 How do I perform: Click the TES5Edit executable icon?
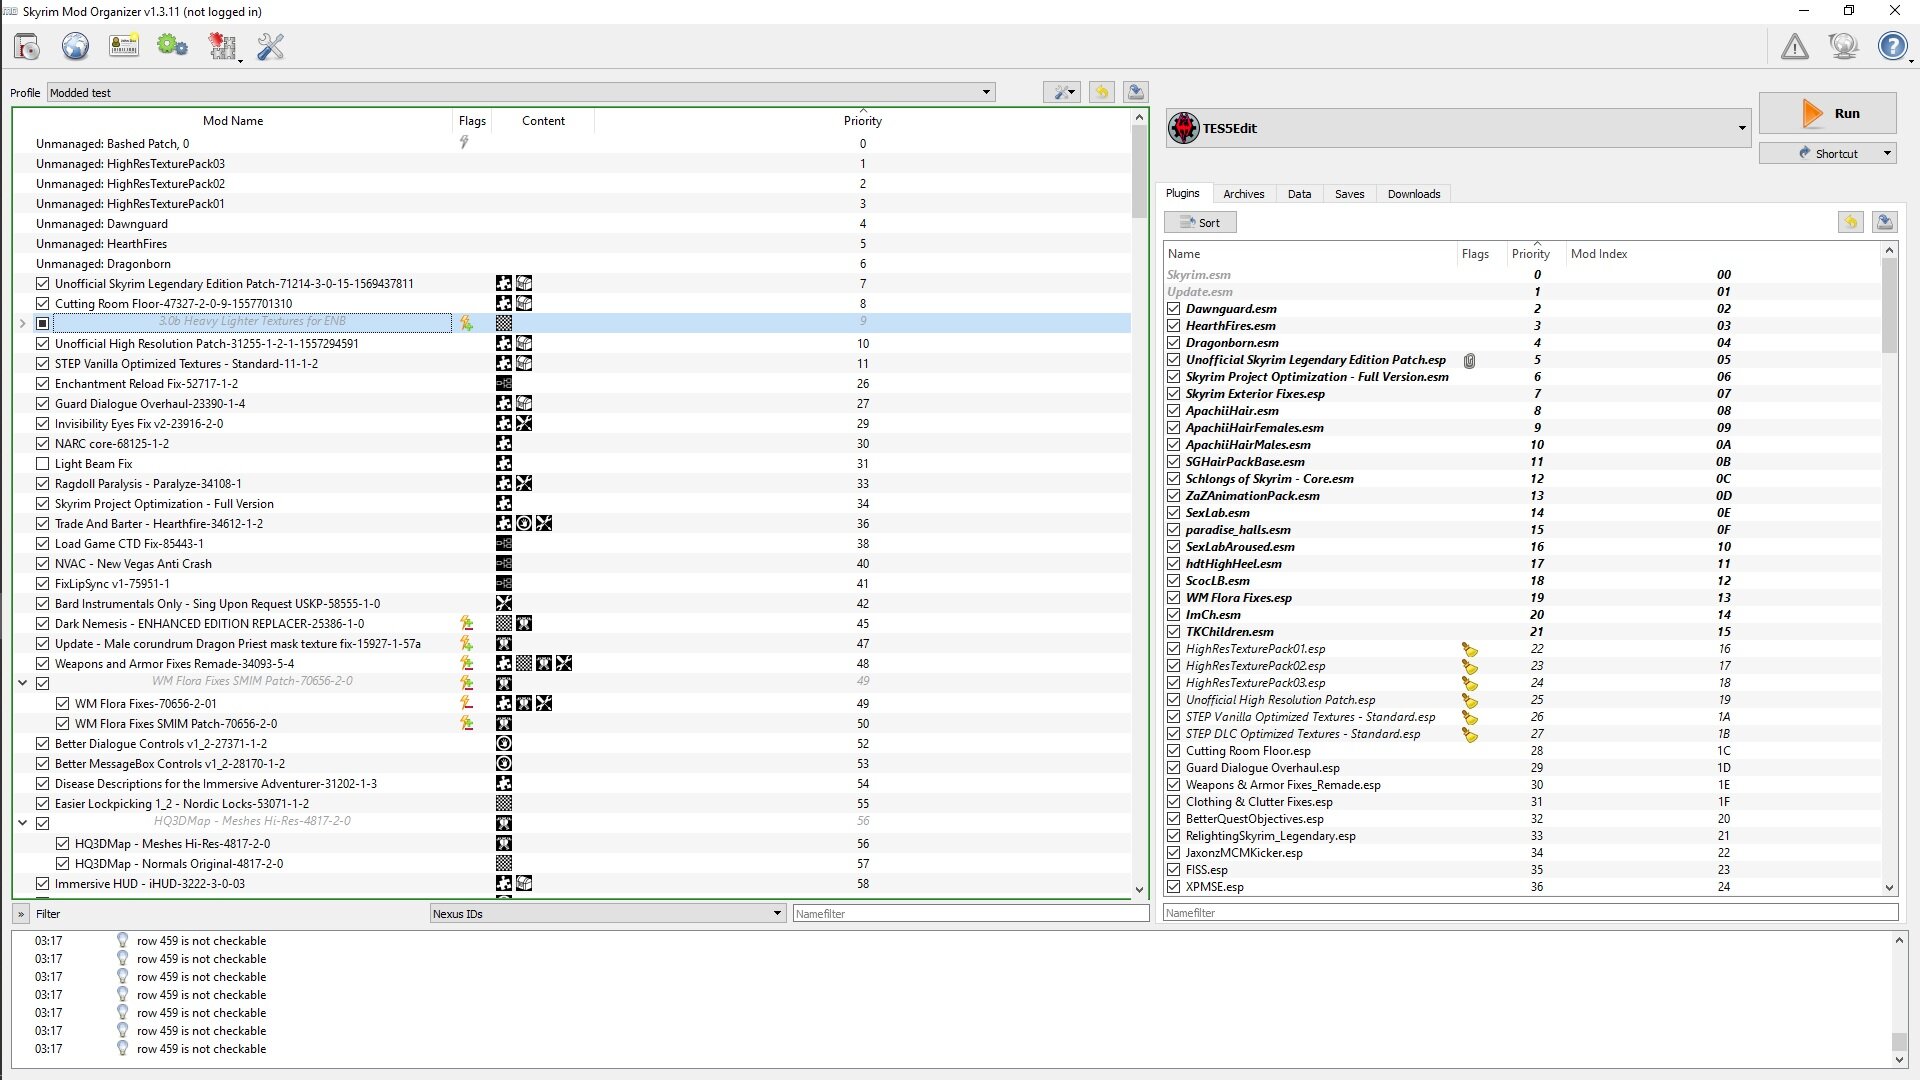1184,128
